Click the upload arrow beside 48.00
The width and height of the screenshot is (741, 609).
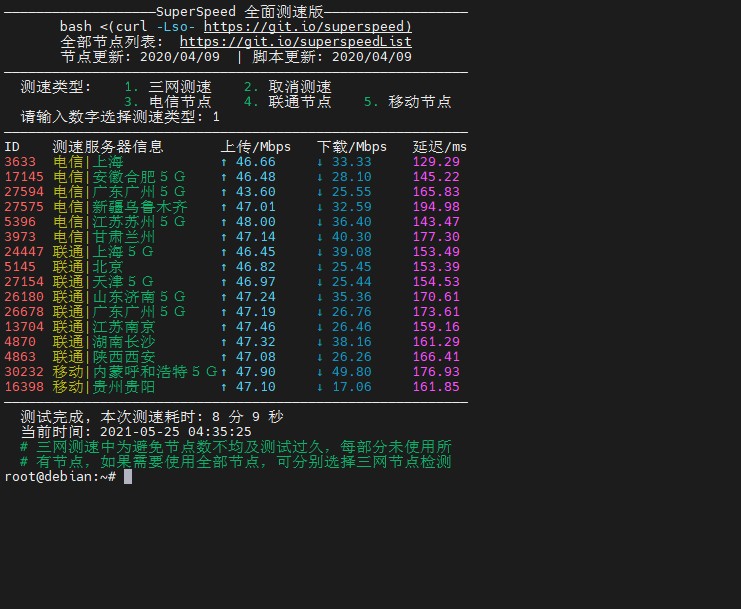[x=224, y=222]
